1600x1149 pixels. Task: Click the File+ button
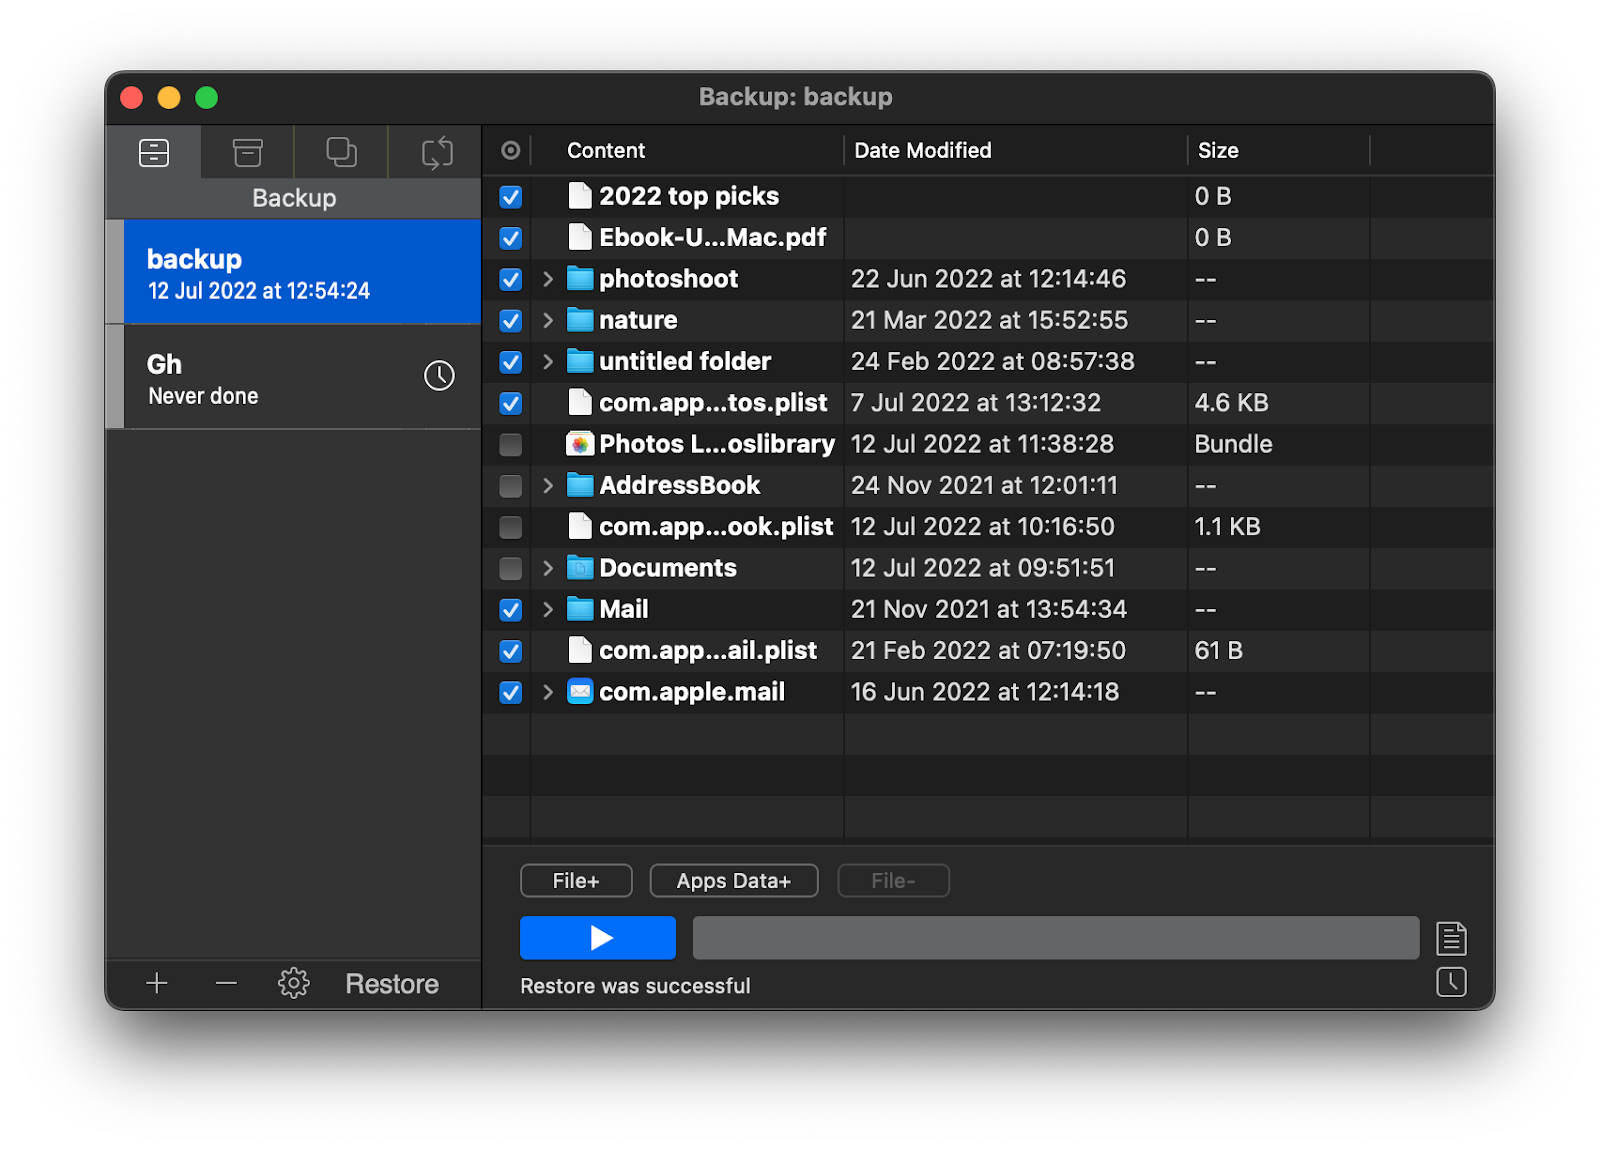pos(575,880)
